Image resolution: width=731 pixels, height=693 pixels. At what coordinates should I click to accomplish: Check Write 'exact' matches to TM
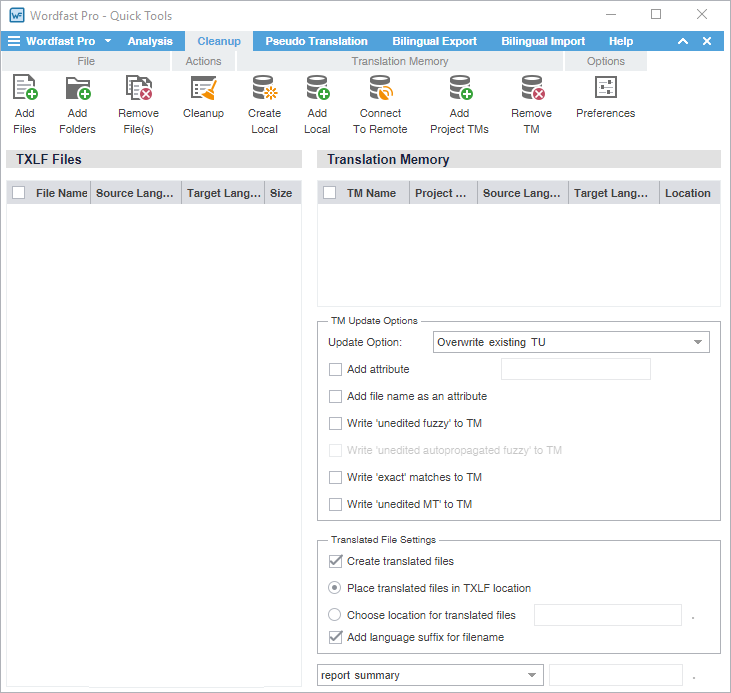click(x=335, y=478)
